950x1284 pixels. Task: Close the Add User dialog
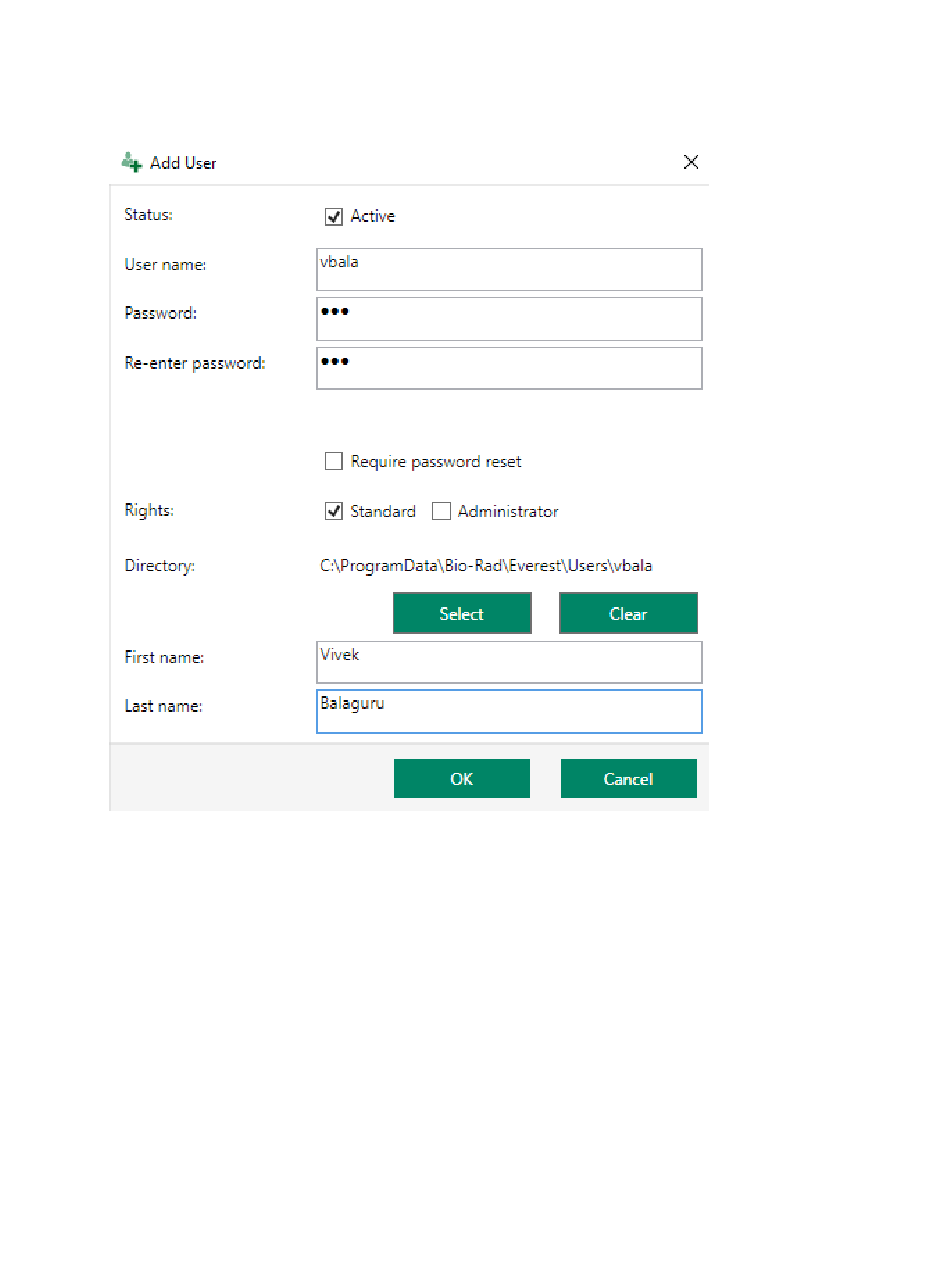pyautogui.click(x=691, y=162)
